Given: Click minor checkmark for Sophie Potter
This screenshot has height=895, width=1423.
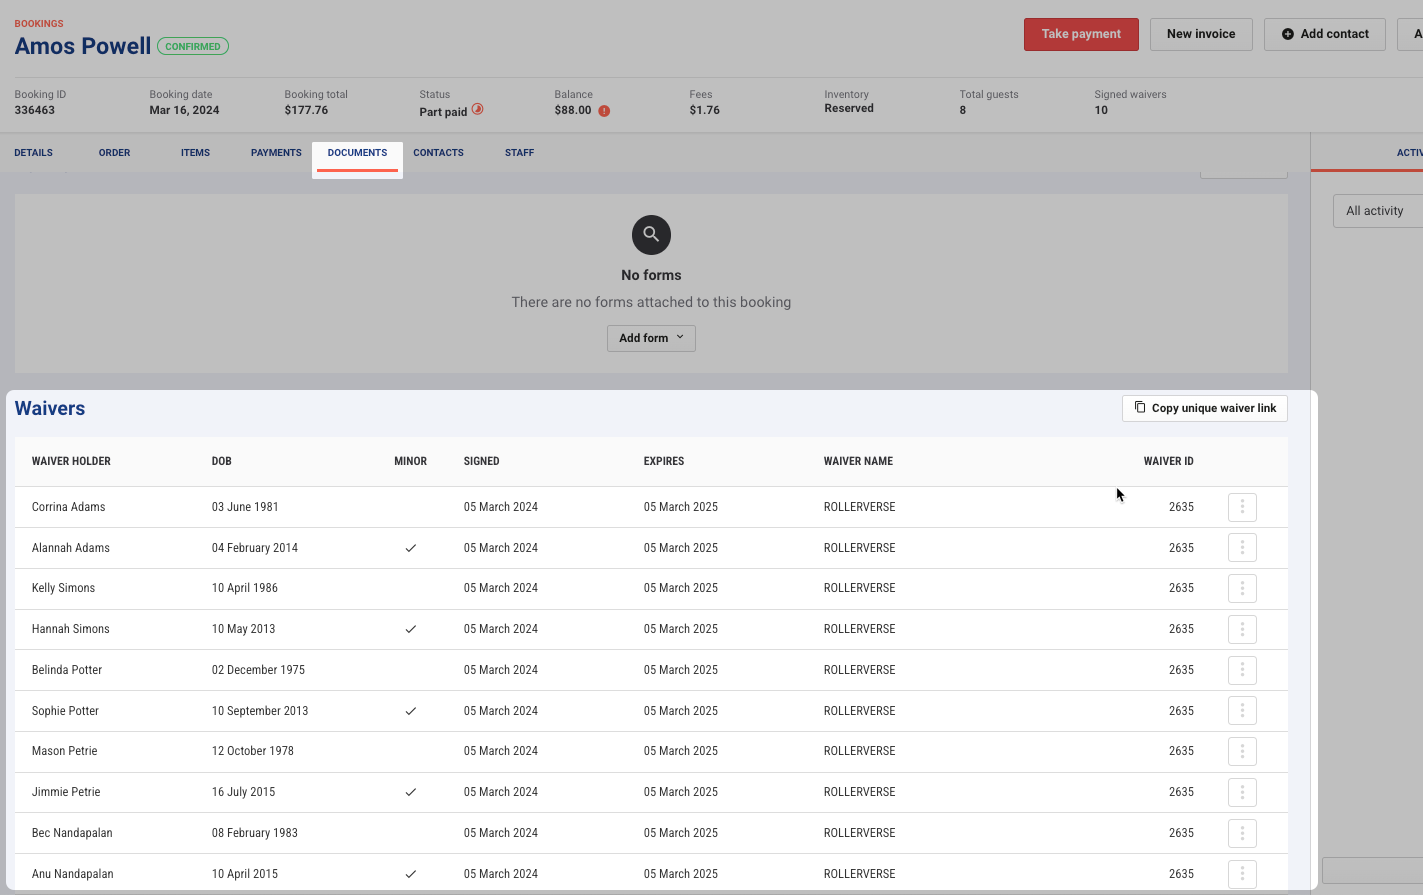Looking at the screenshot, I should point(410,711).
